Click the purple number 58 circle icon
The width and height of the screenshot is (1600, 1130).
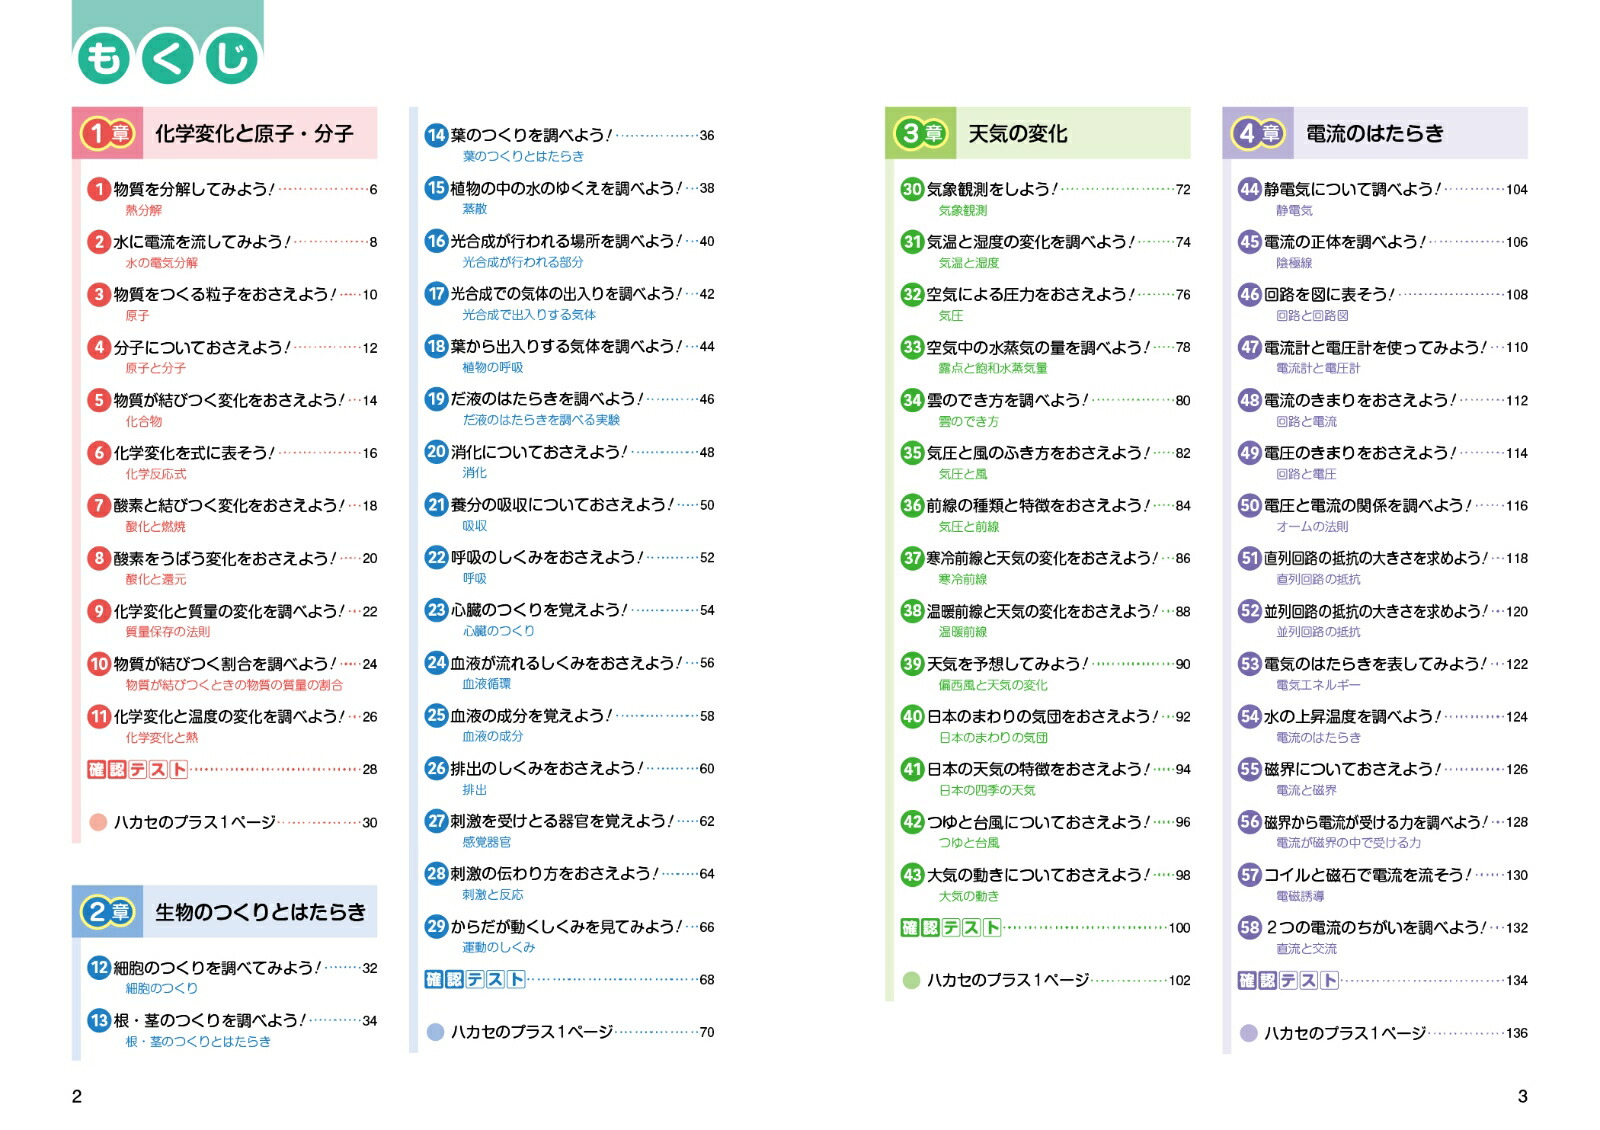(1250, 927)
